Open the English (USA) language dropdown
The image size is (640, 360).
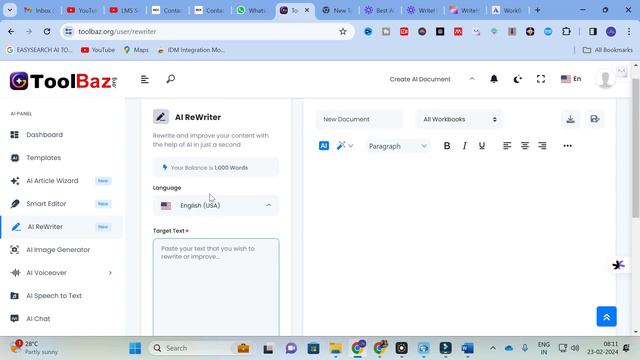coord(216,205)
